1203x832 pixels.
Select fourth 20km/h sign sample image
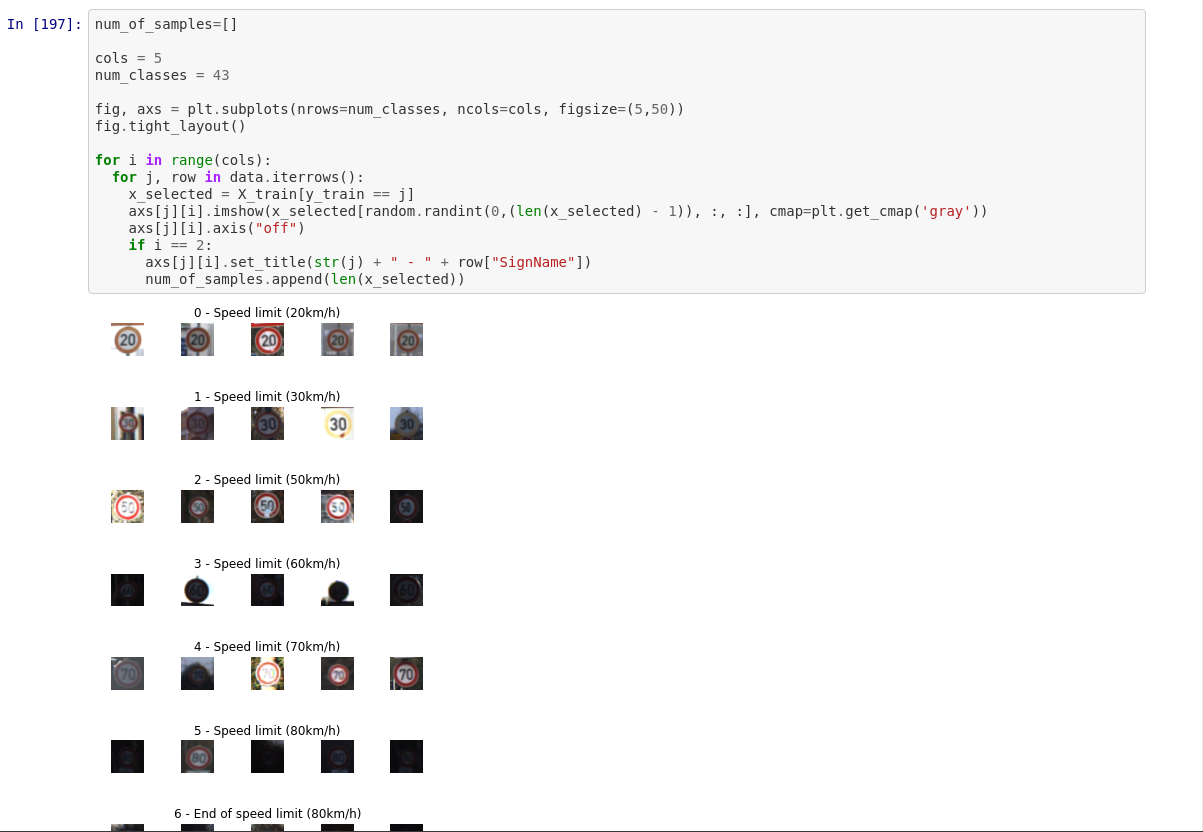coord(337,340)
